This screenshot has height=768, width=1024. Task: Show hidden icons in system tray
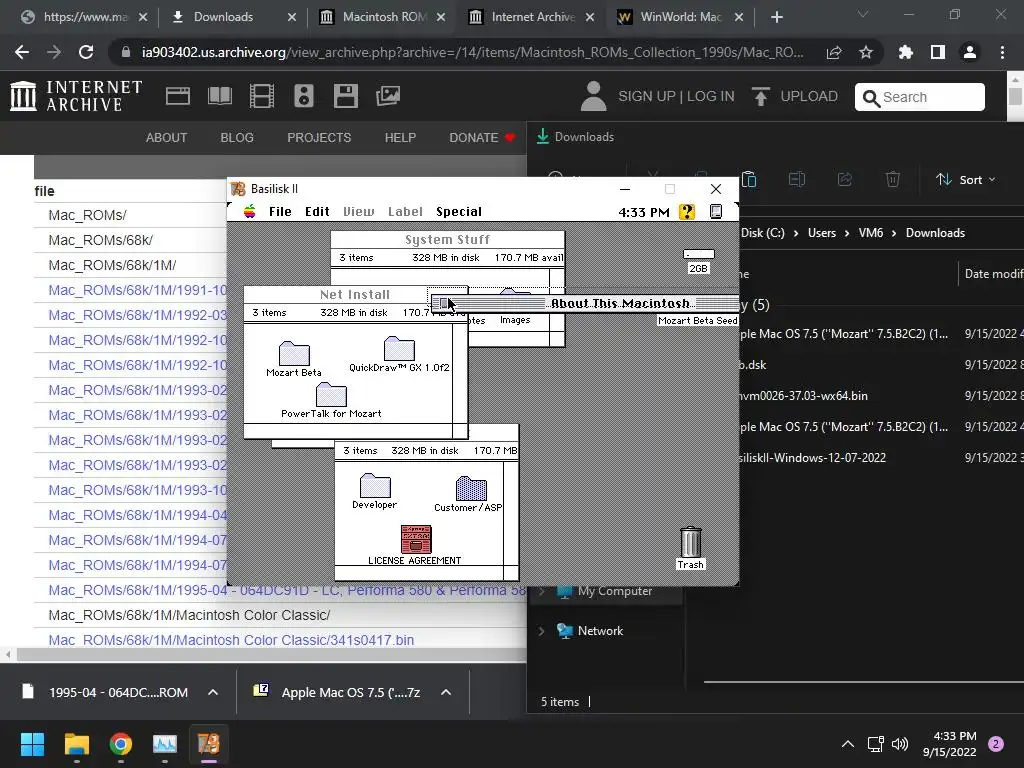tap(848, 744)
